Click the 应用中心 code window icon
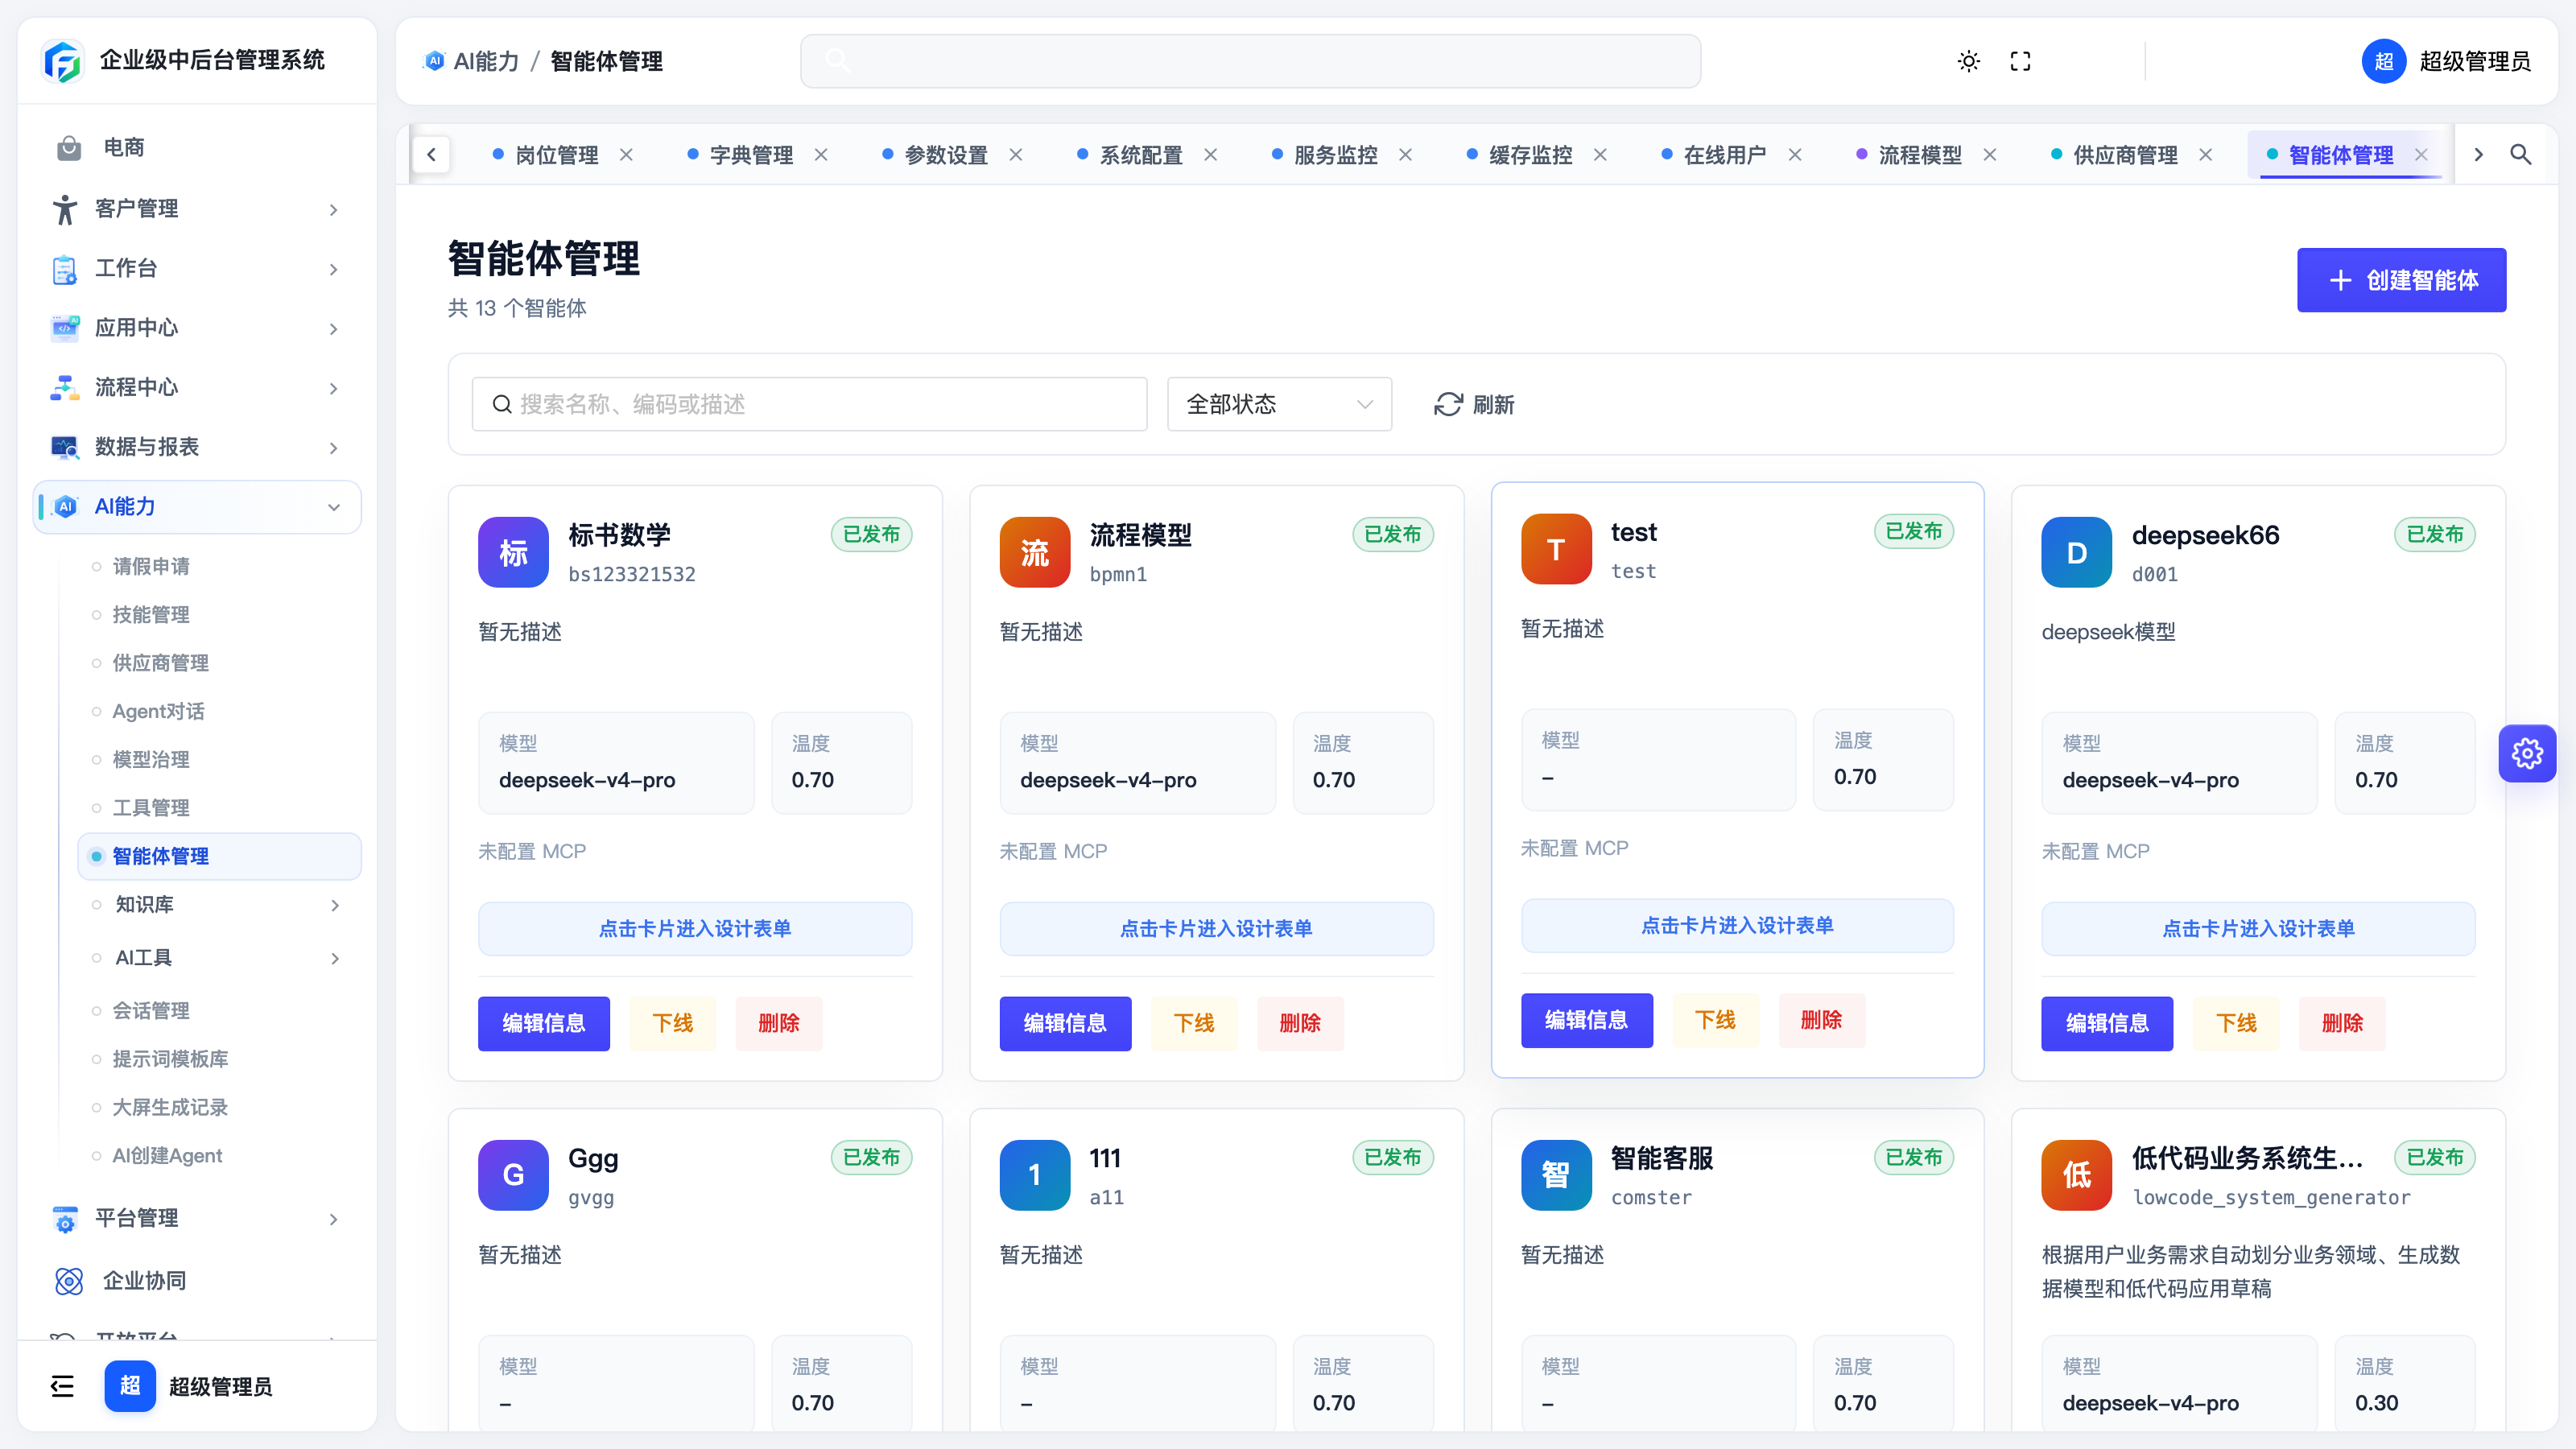 (x=65, y=328)
